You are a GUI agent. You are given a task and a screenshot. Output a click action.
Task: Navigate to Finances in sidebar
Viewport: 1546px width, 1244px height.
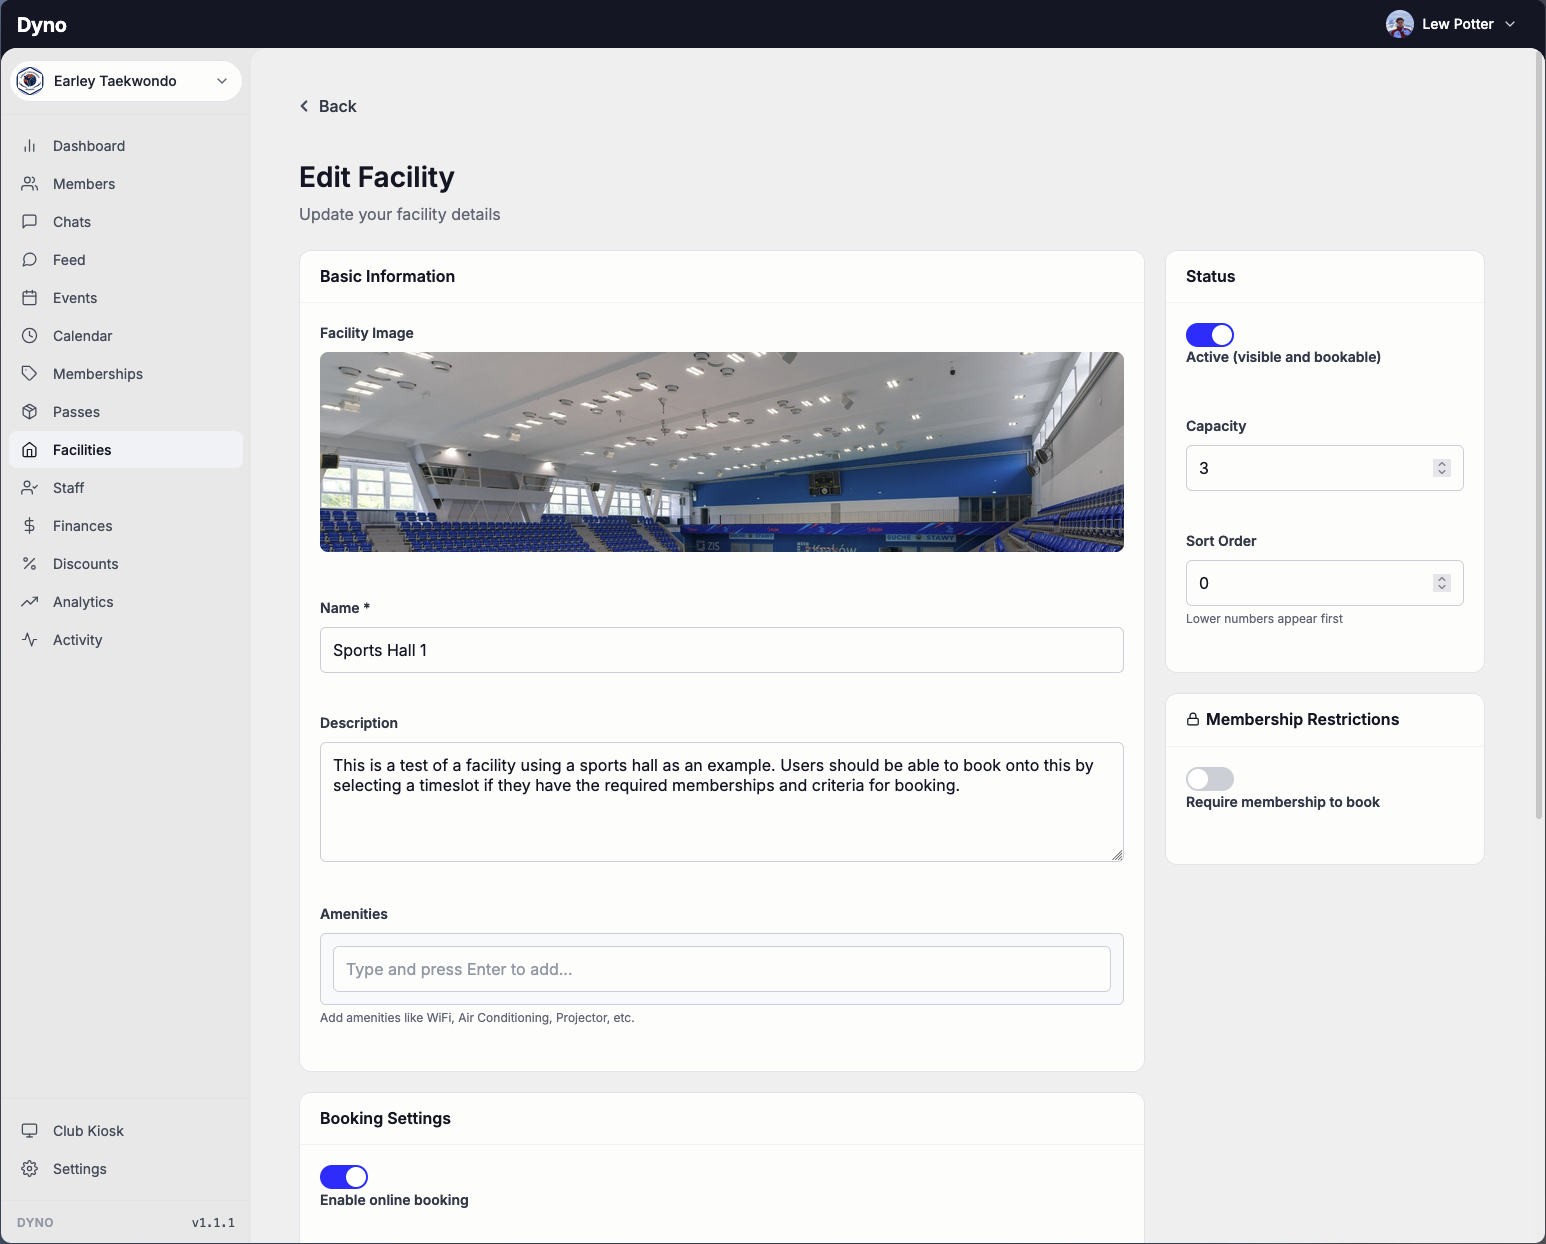click(126, 526)
